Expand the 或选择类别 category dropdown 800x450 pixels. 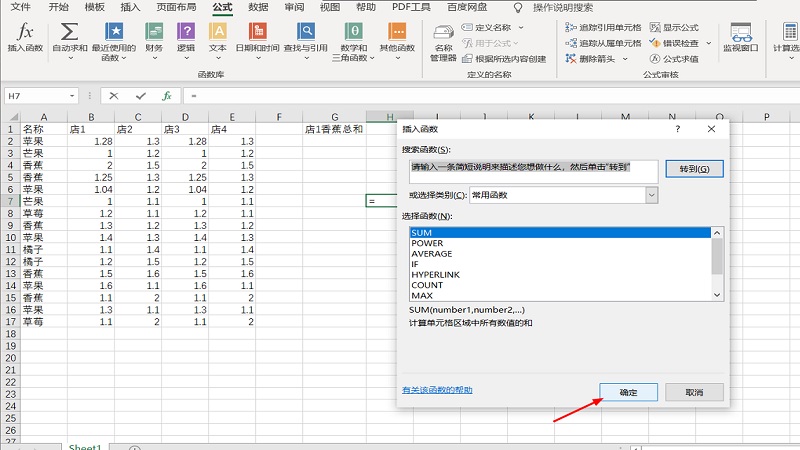651,195
